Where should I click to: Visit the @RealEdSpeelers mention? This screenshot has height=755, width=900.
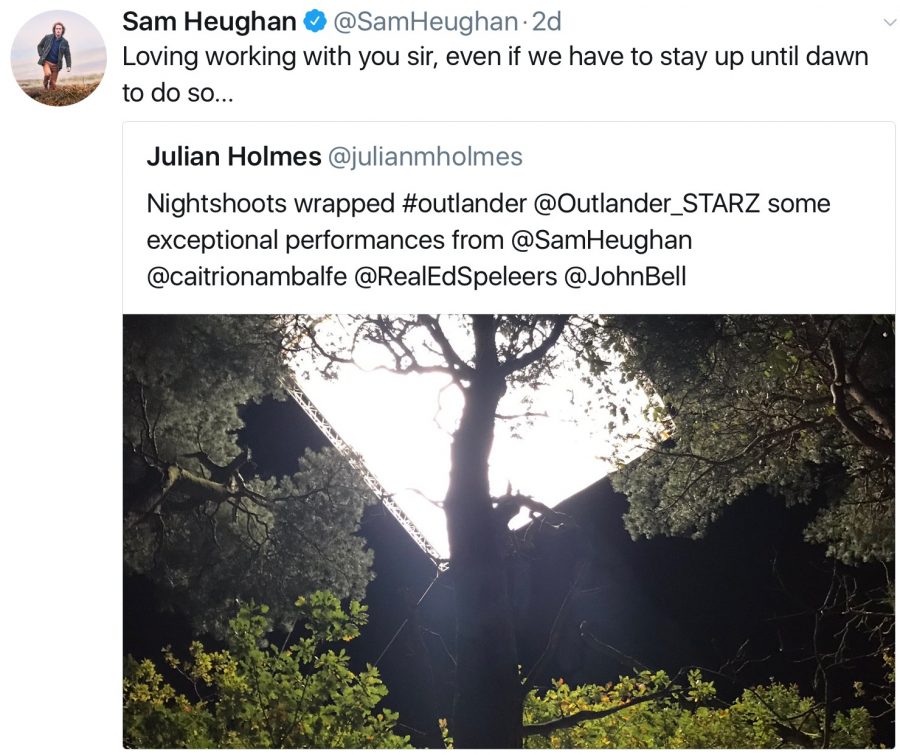click(x=455, y=277)
